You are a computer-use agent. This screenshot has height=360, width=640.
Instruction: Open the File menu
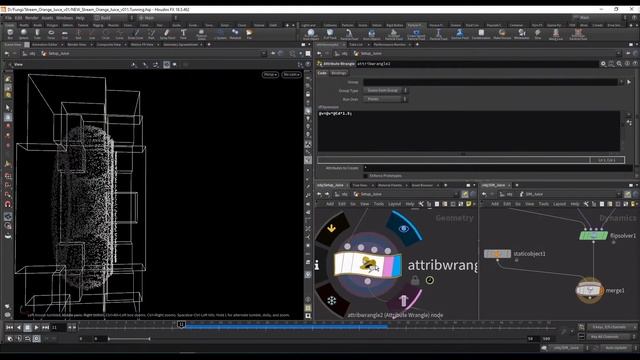tap(8, 18)
